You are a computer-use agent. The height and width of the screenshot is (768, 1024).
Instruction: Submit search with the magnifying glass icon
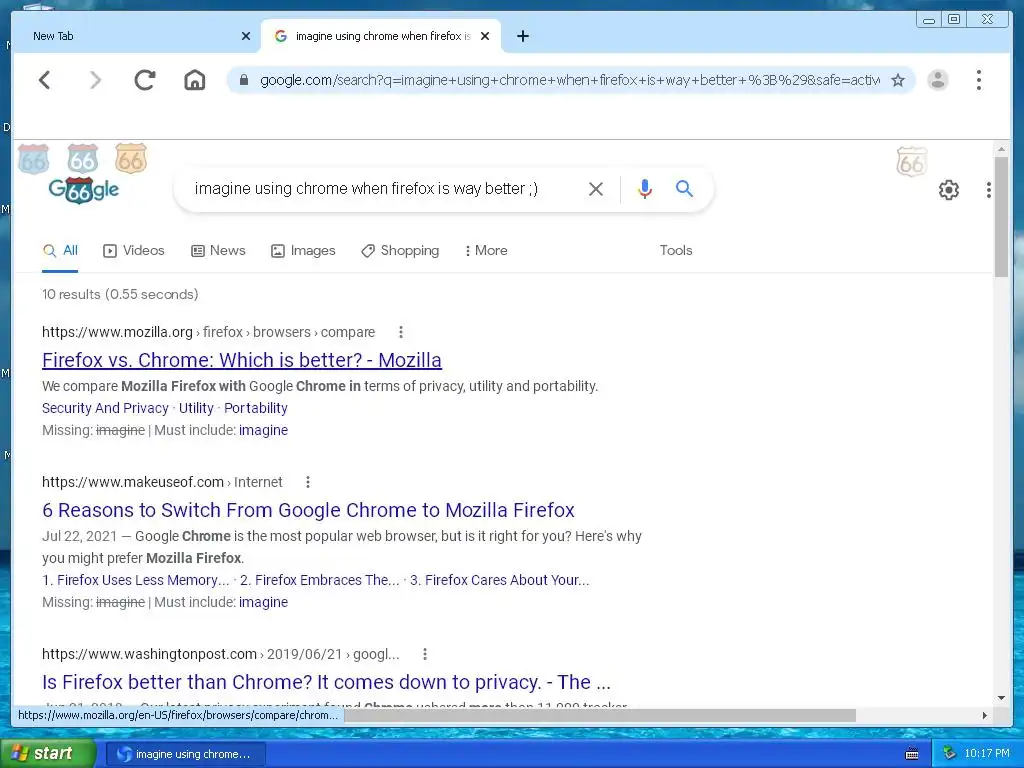[x=684, y=189]
